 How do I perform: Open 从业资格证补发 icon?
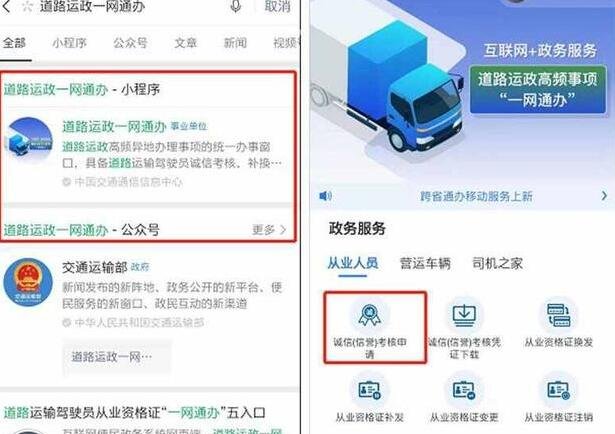coord(369,390)
